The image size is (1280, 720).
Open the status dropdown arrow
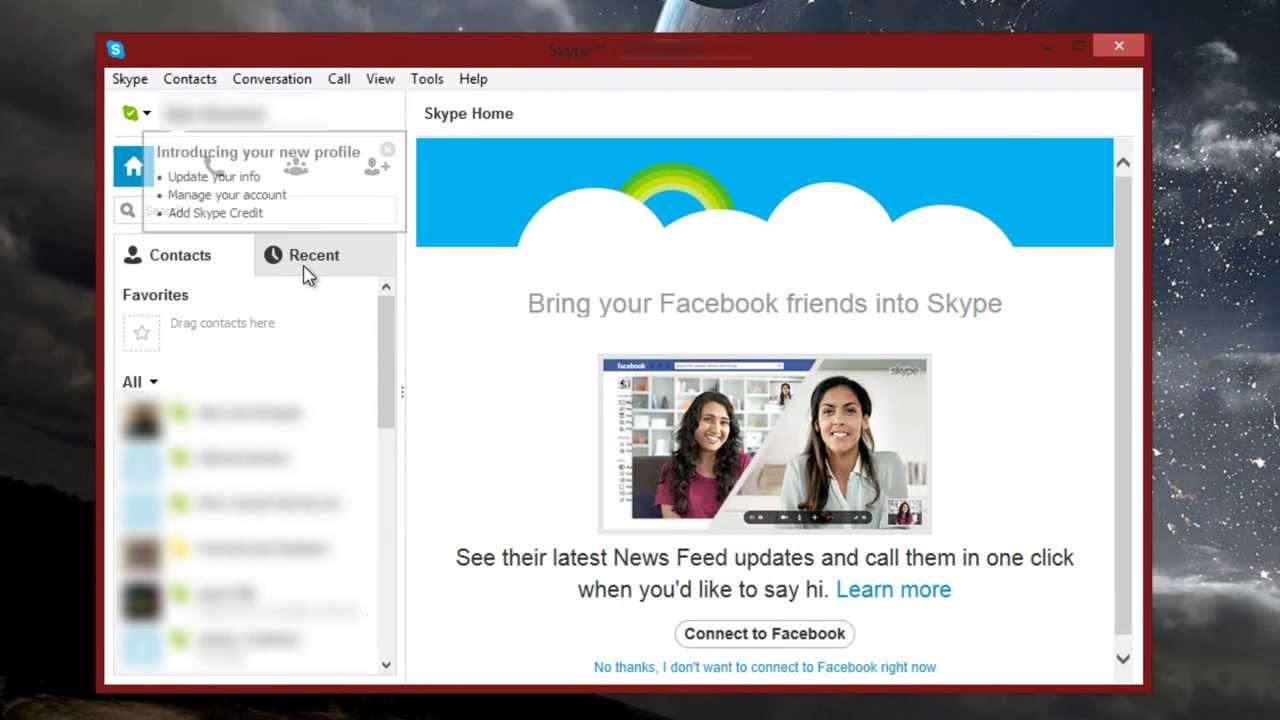147,113
